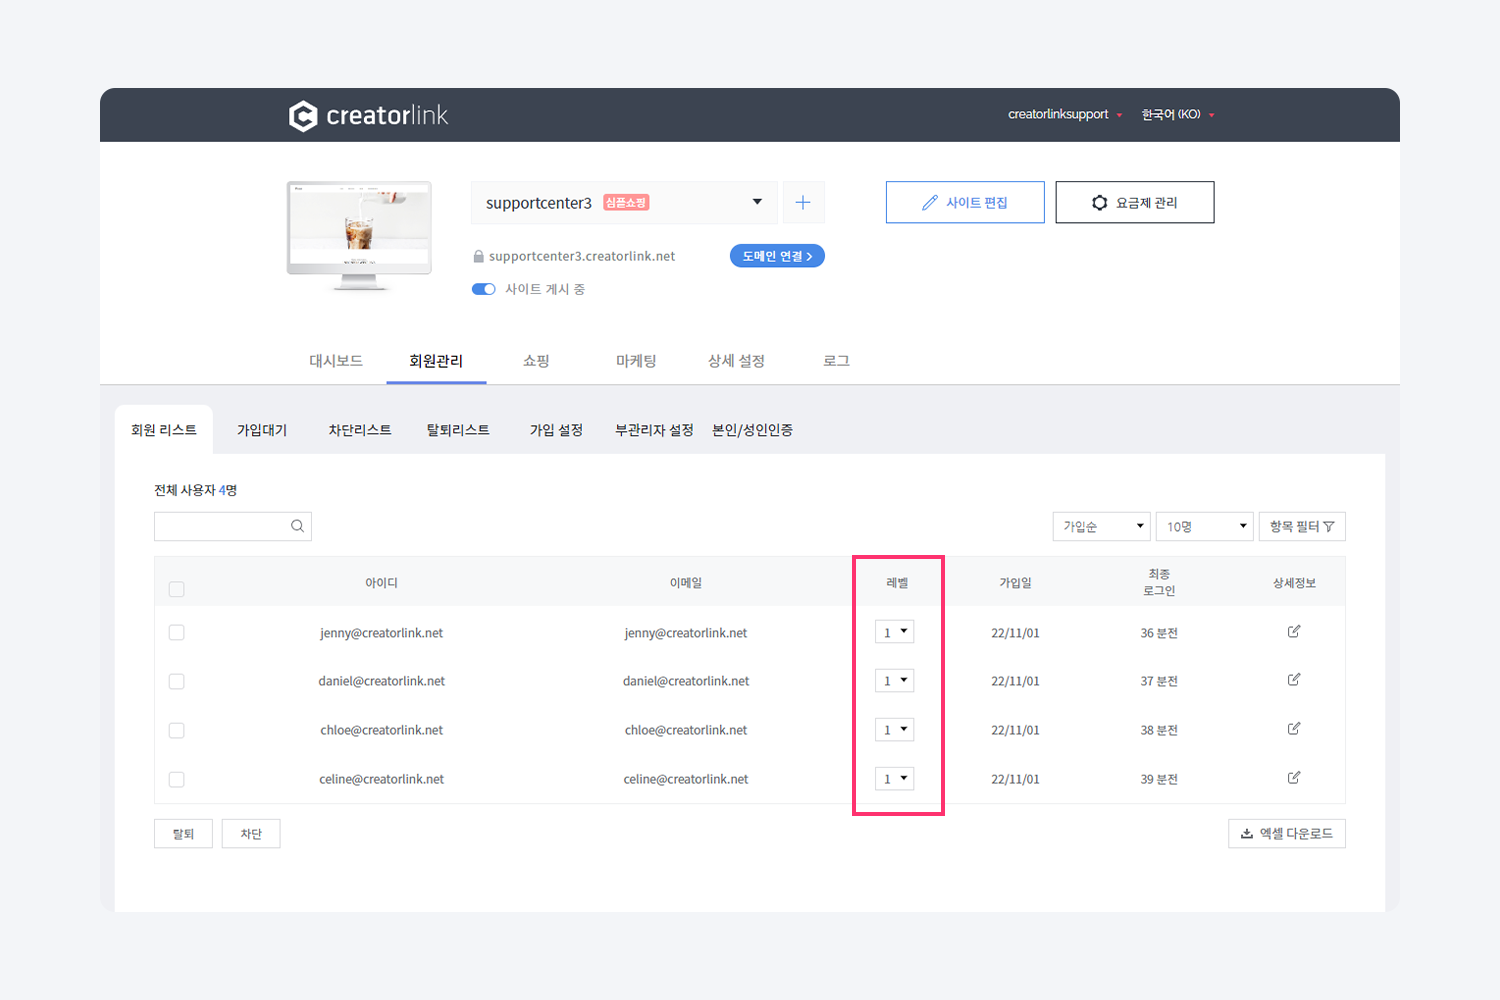Add a new site with plus icon
The width and height of the screenshot is (1500, 1000).
coord(803,203)
